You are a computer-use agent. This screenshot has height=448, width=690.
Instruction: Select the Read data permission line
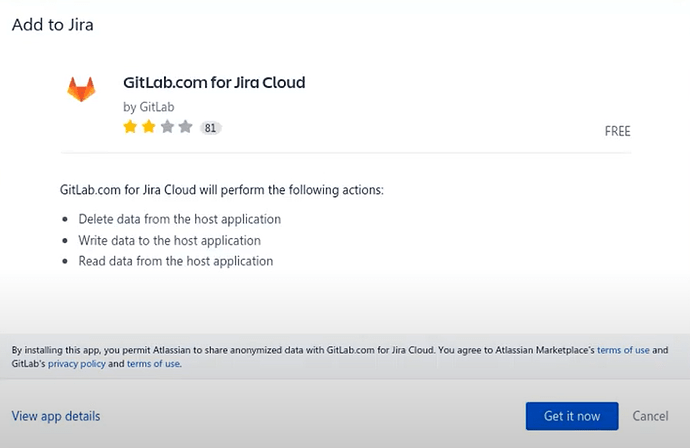click(175, 261)
